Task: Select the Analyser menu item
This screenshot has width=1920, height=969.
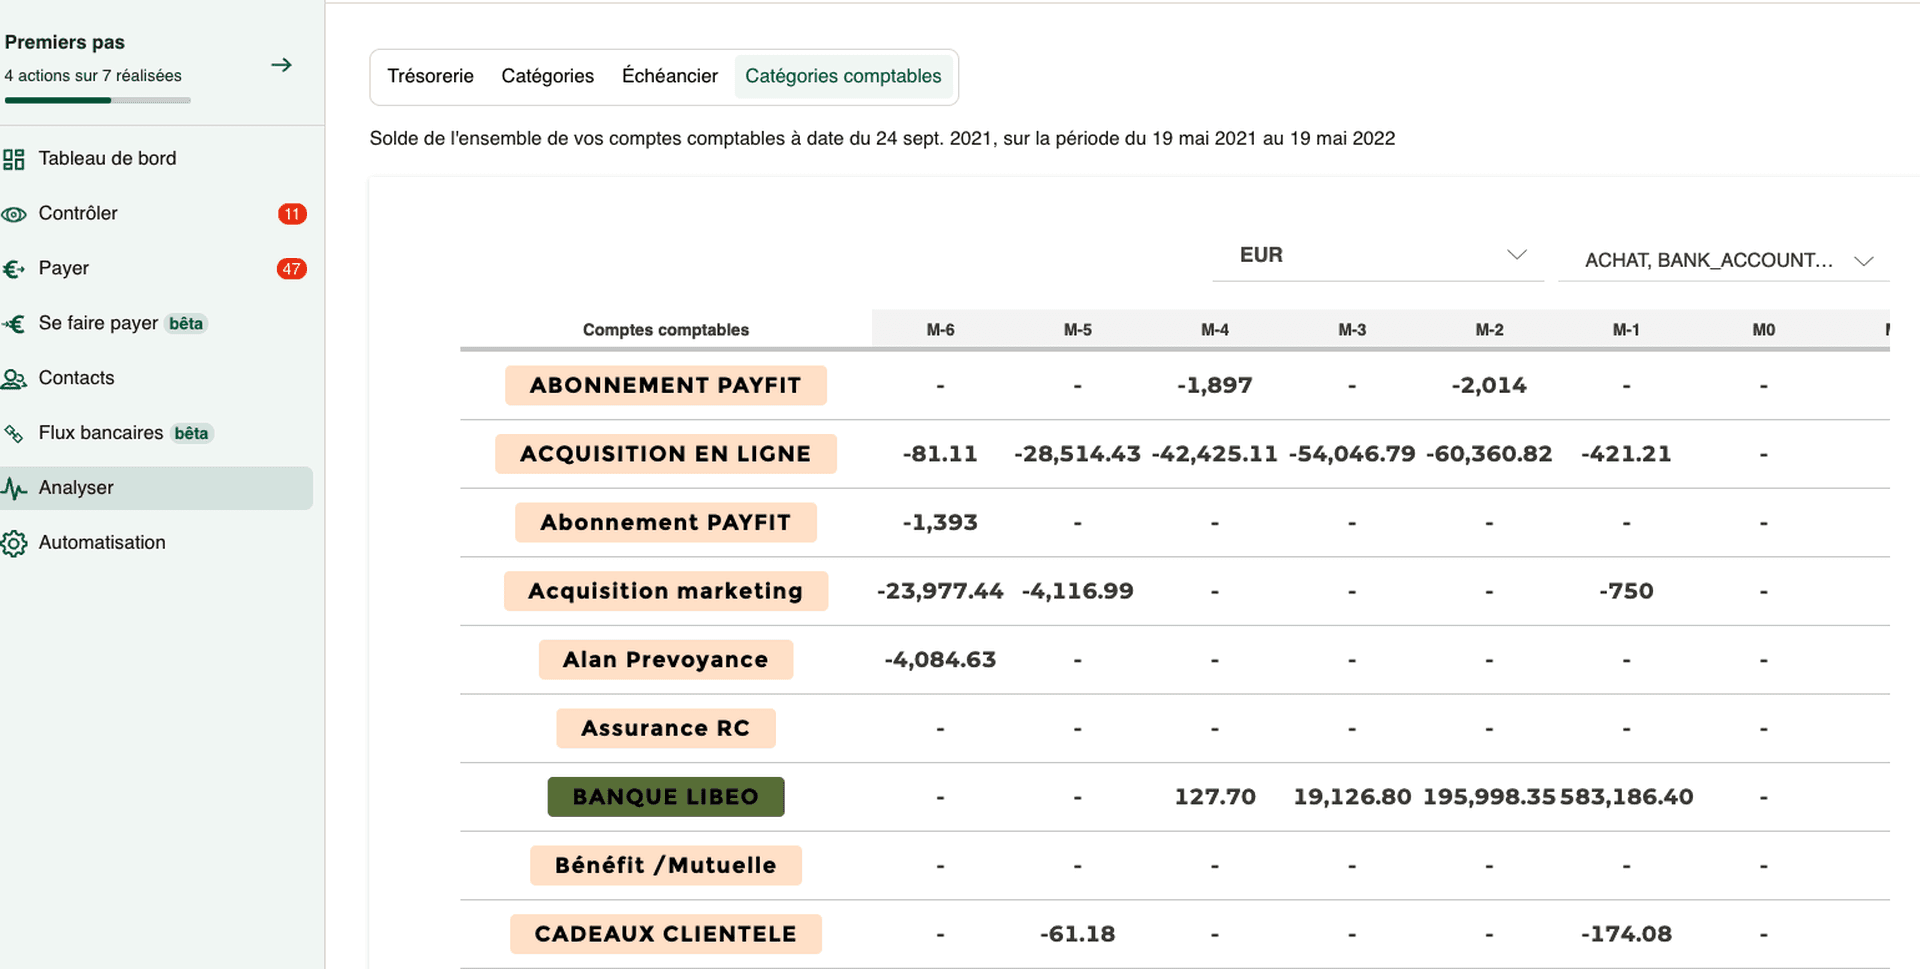Action: [156, 488]
